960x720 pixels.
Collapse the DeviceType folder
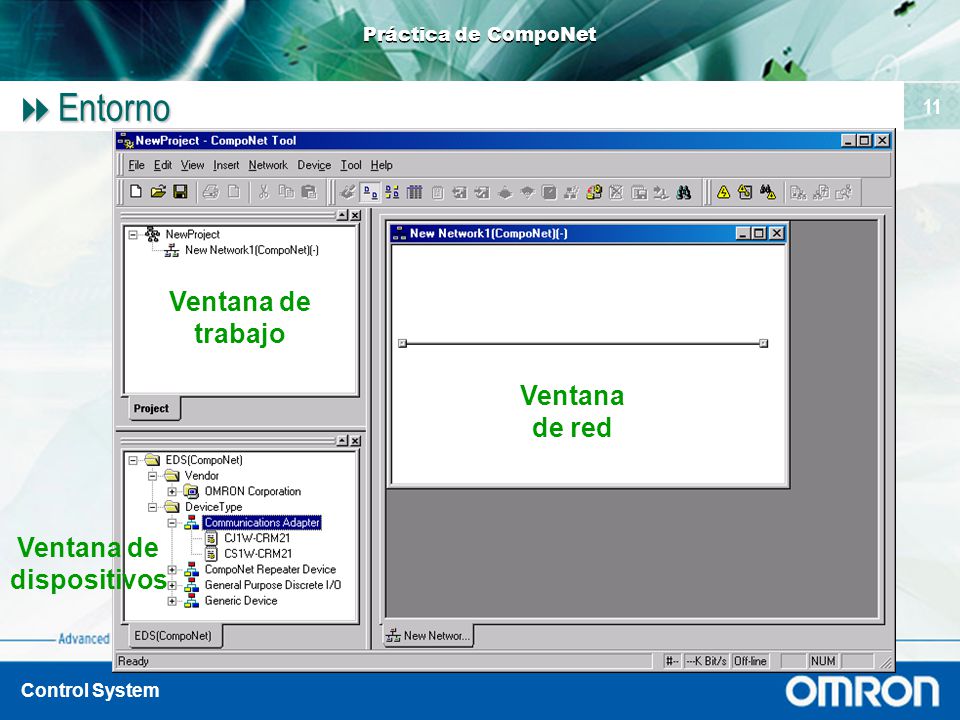[x=152, y=507]
